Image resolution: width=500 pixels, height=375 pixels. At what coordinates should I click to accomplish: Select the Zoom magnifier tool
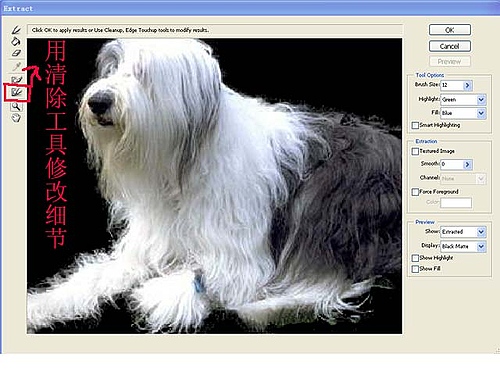click(x=16, y=106)
